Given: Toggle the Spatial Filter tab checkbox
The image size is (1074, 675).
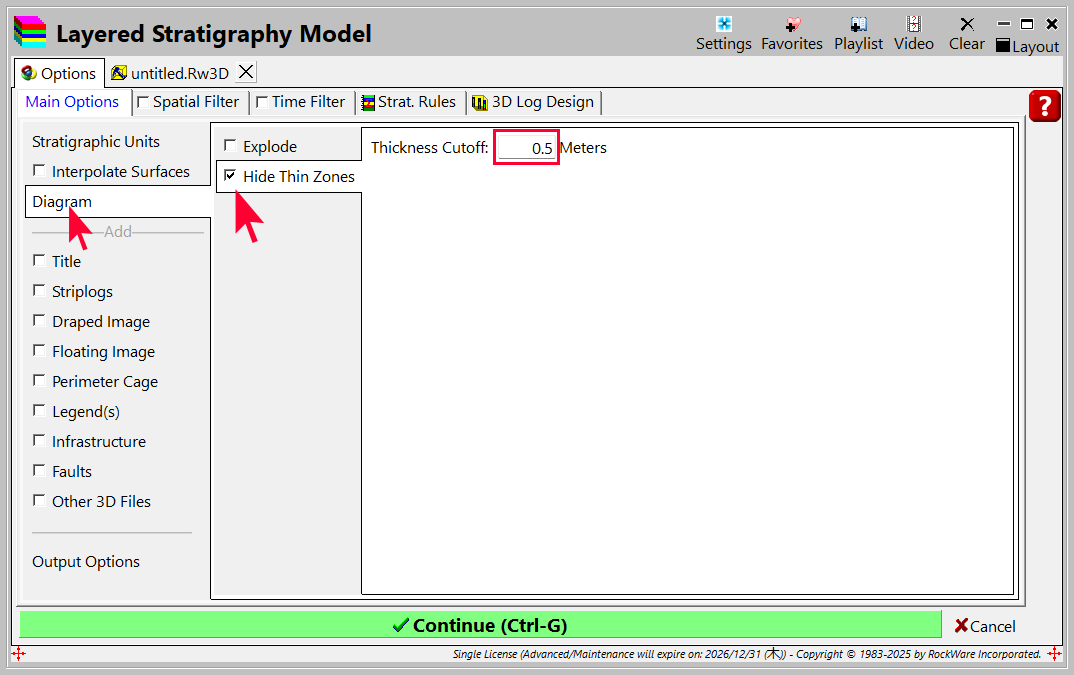Looking at the screenshot, I should (143, 102).
